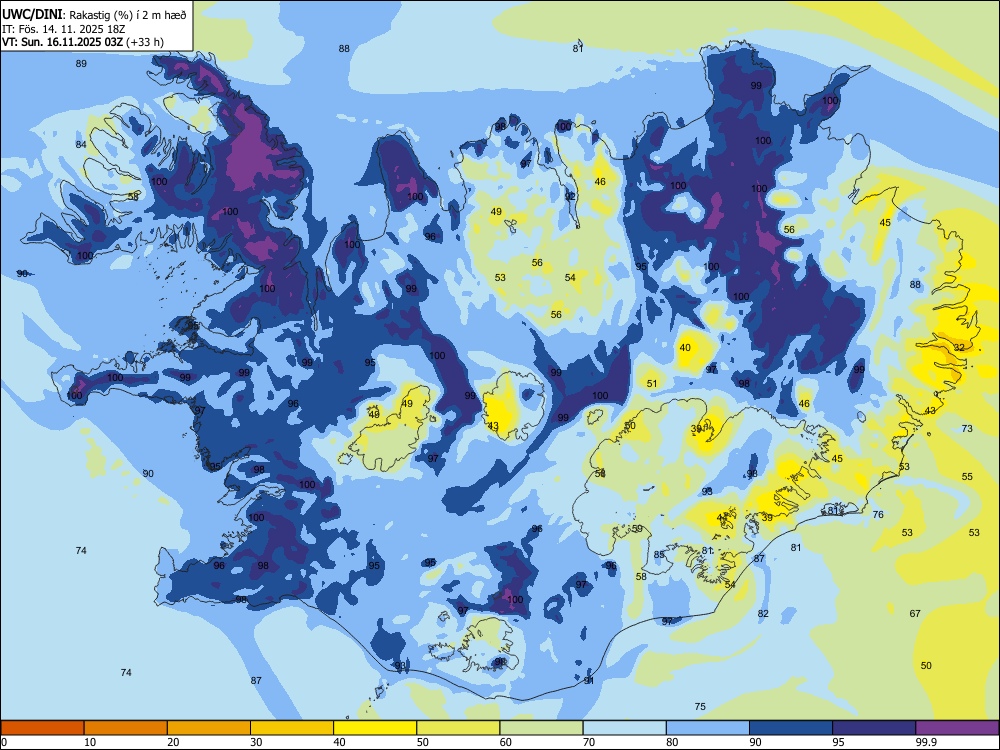Viewport: 1000px width, 750px height.
Task: Click the map value '75' above the legend
Action: [700, 707]
